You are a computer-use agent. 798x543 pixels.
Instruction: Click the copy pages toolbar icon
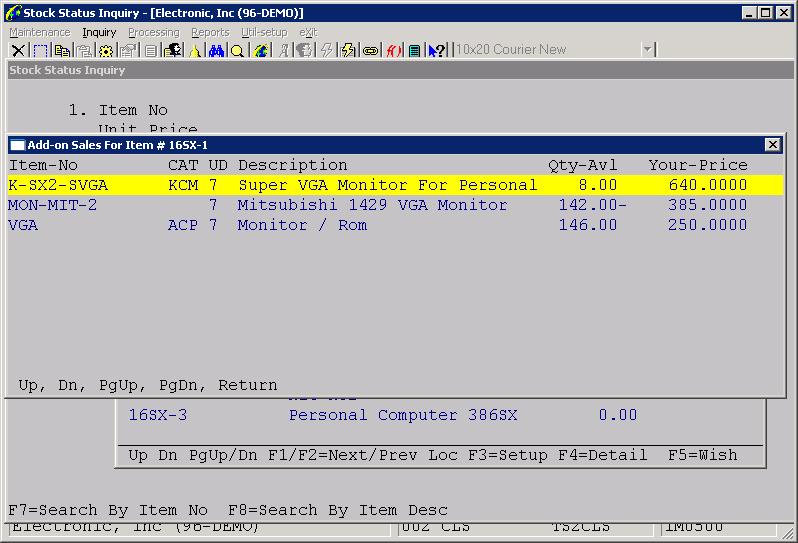(62, 50)
